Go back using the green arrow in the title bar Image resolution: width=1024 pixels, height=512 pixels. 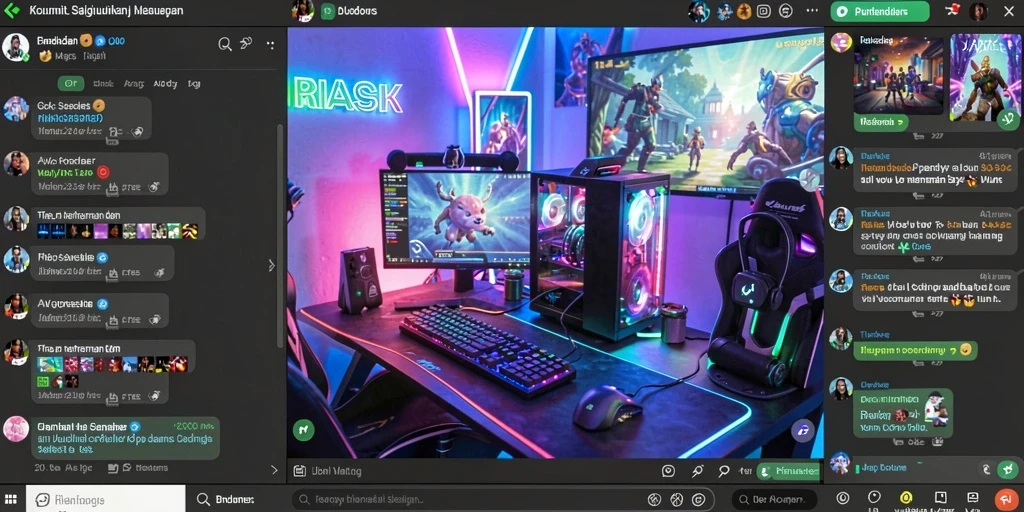click(x=12, y=11)
